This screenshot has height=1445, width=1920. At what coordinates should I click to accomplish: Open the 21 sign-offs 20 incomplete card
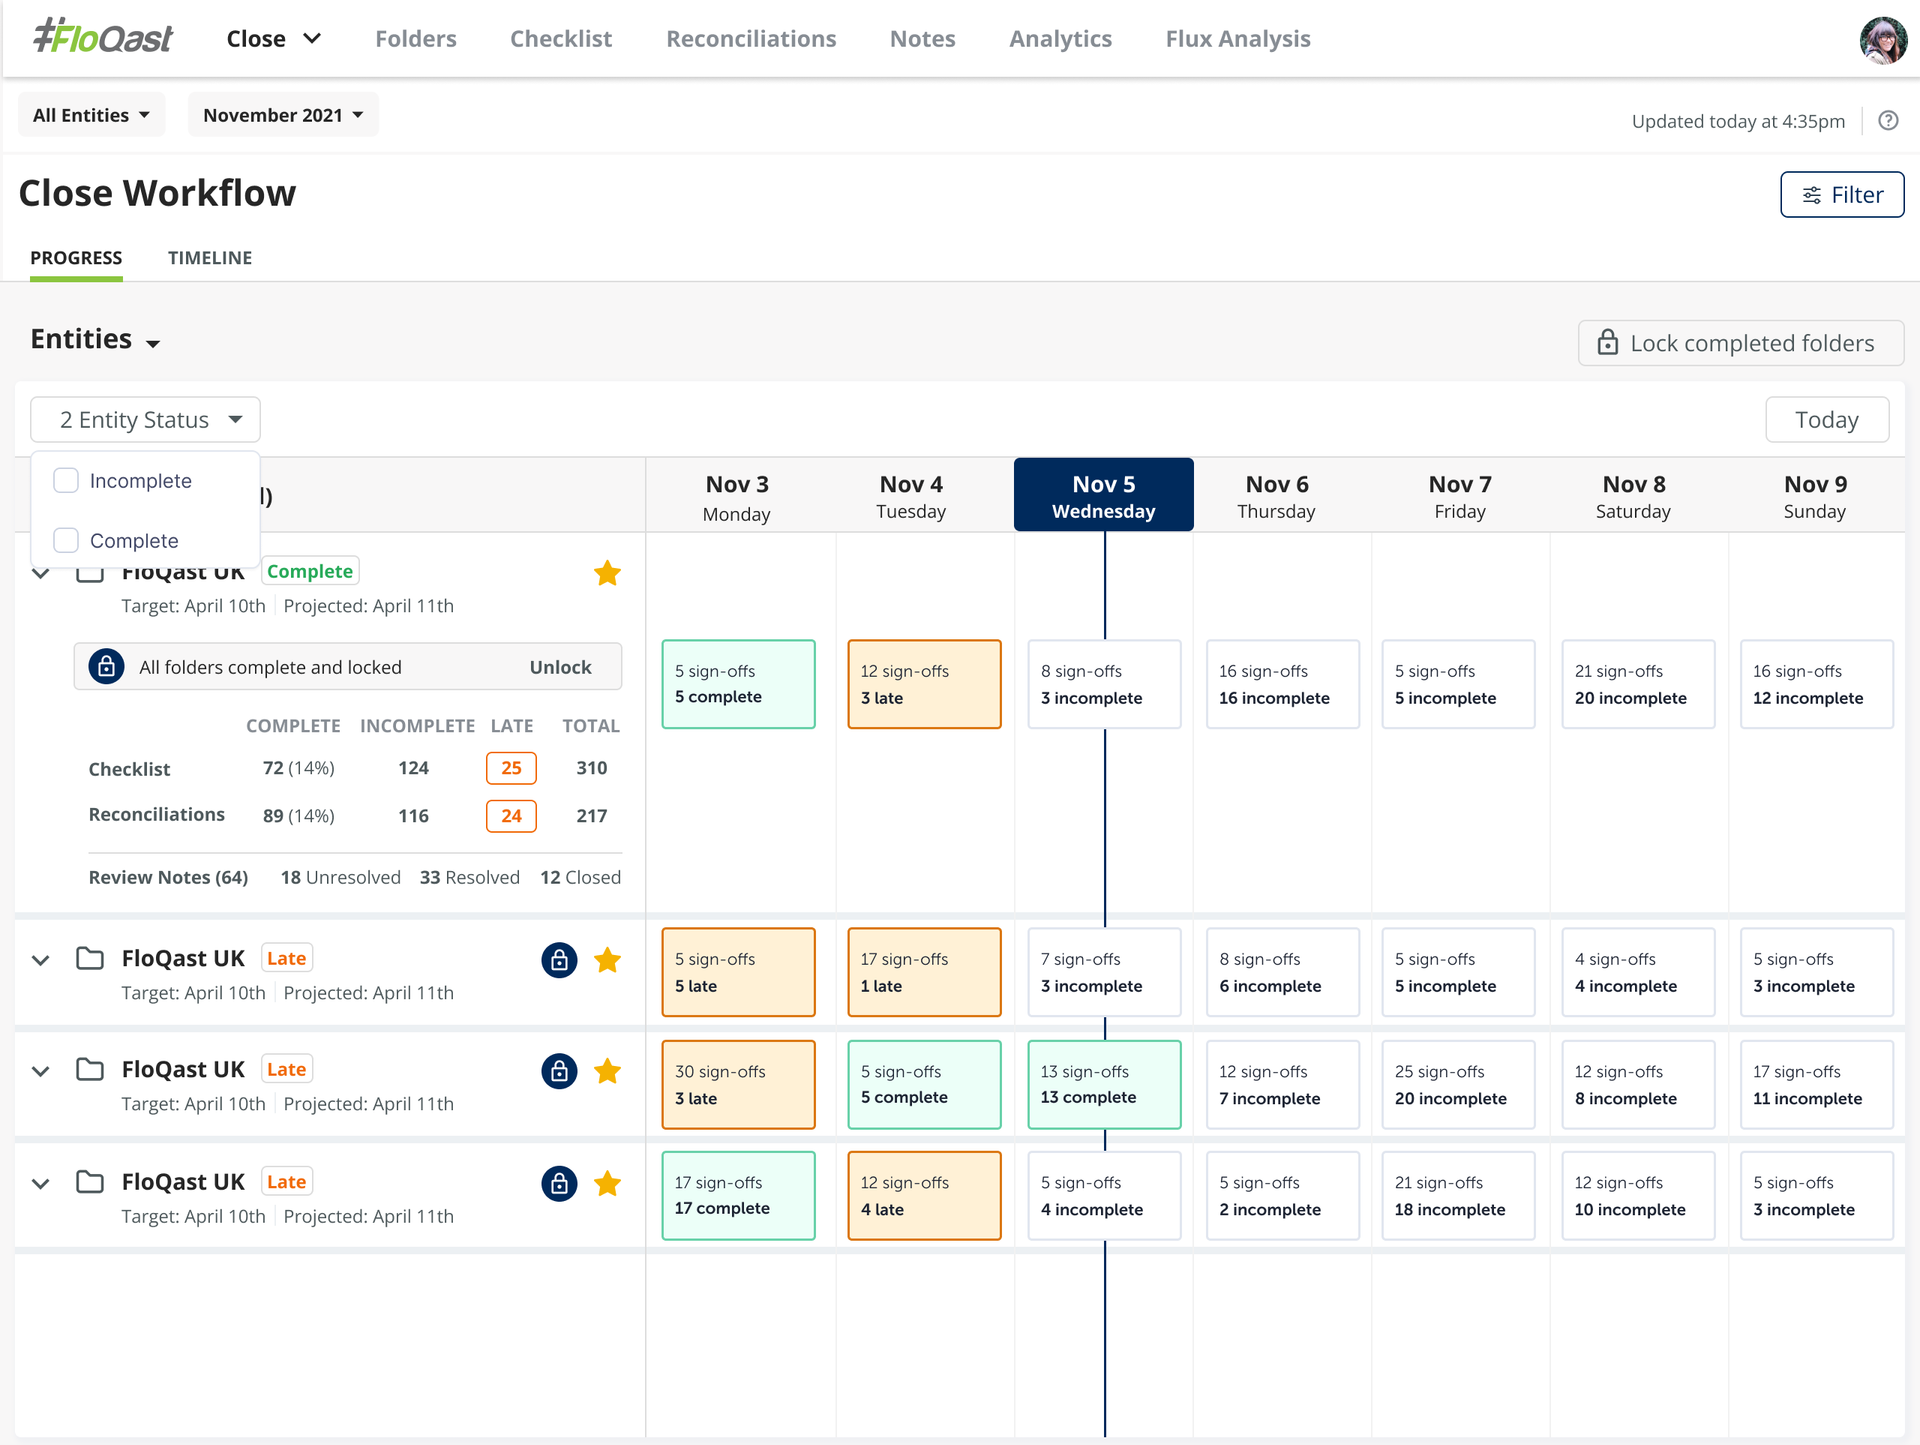(x=1638, y=684)
